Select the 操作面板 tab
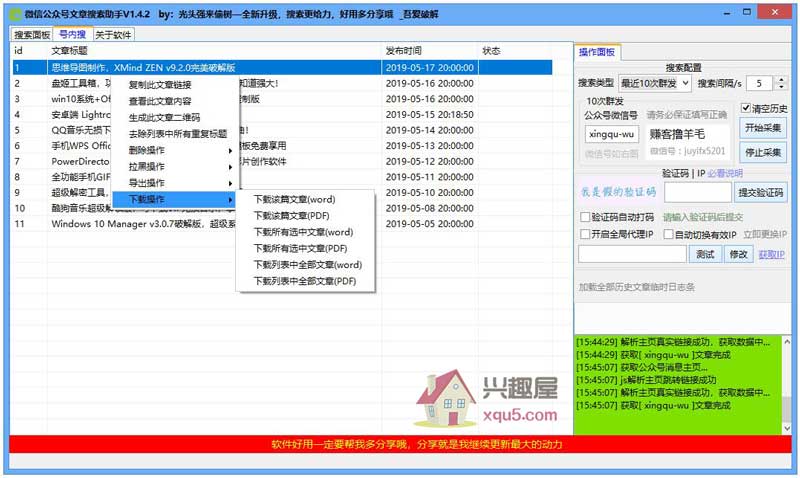The width and height of the screenshot is (800, 478). point(596,52)
